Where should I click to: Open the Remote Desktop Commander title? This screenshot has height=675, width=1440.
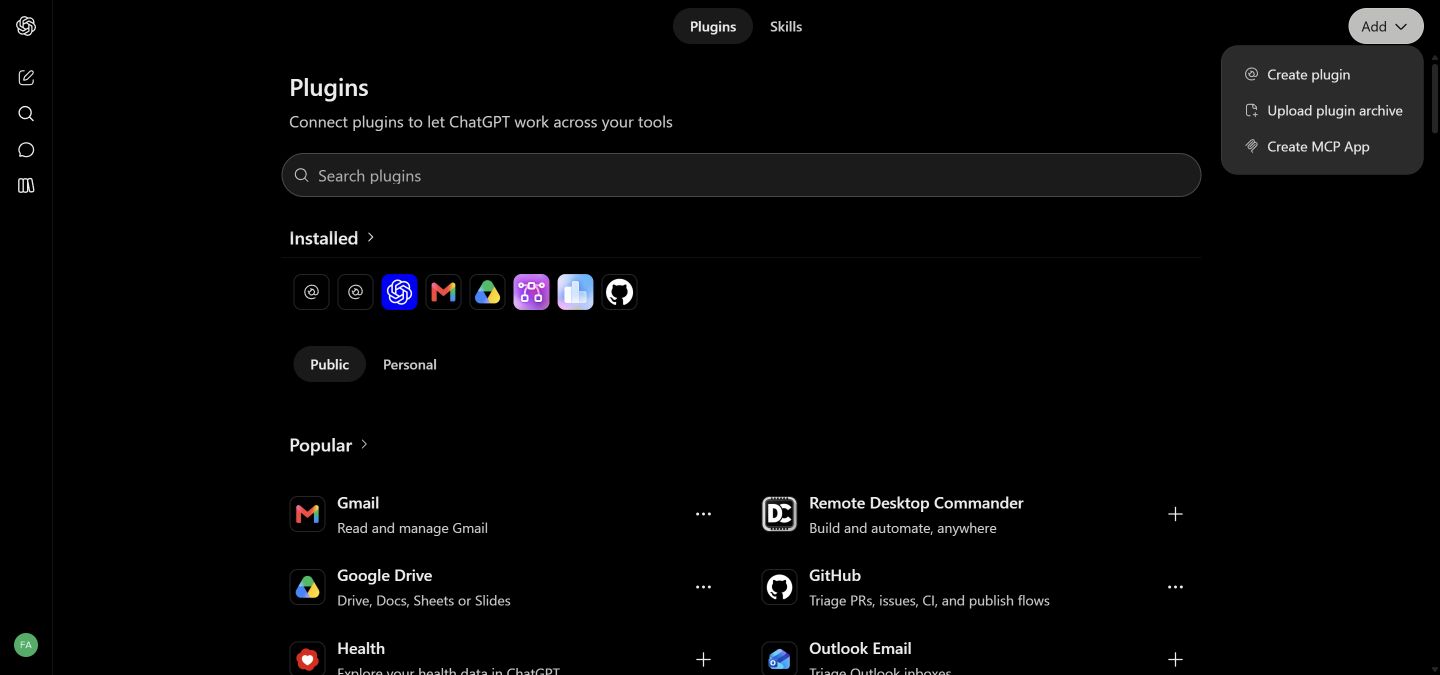[x=916, y=503]
